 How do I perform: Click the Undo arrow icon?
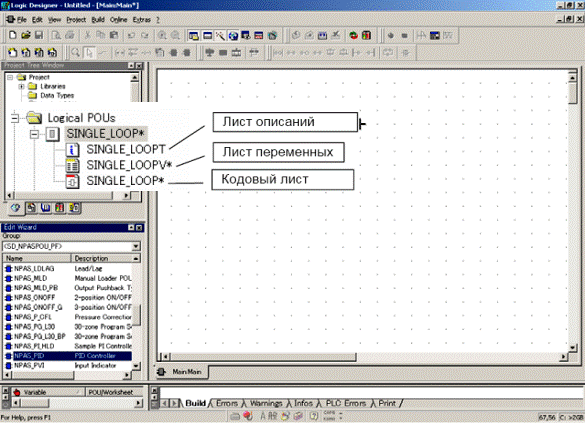click(131, 35)
